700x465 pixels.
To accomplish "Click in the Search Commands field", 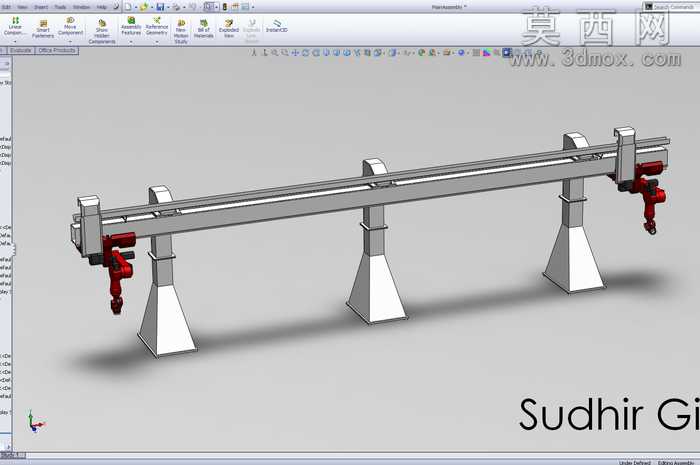I will pyautogui.click(x=671, y=7).
